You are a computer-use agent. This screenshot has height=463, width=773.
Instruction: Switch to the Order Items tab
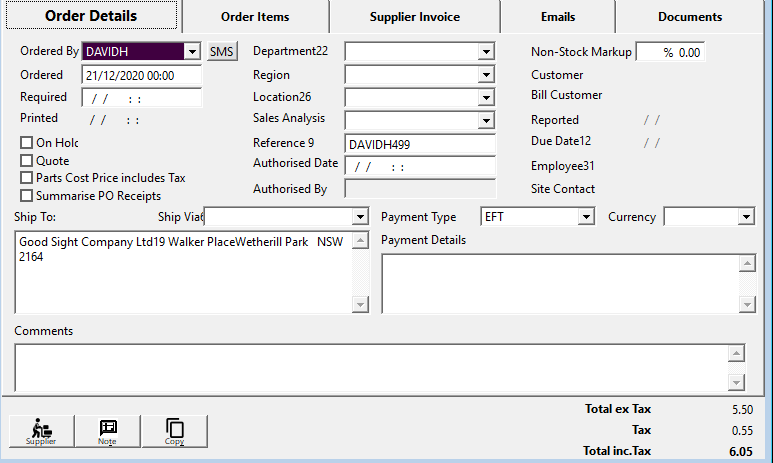coord(255,17)
